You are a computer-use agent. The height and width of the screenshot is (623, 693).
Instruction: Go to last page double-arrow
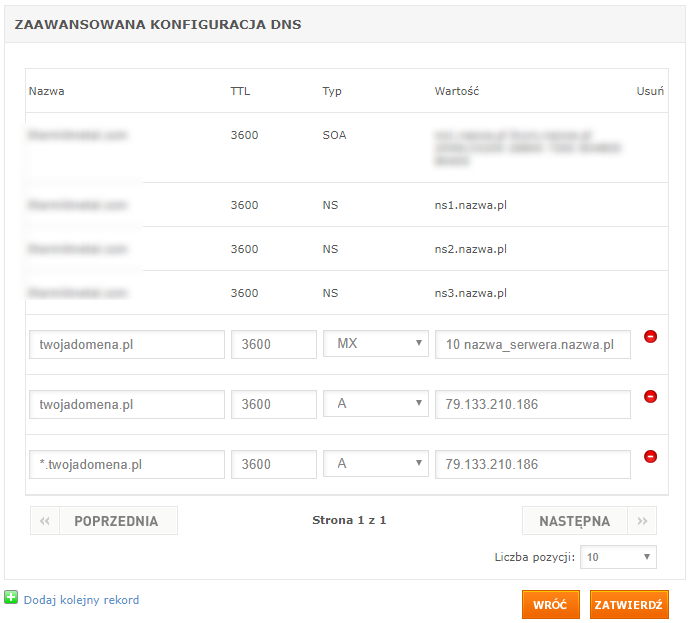coord(642,521)
